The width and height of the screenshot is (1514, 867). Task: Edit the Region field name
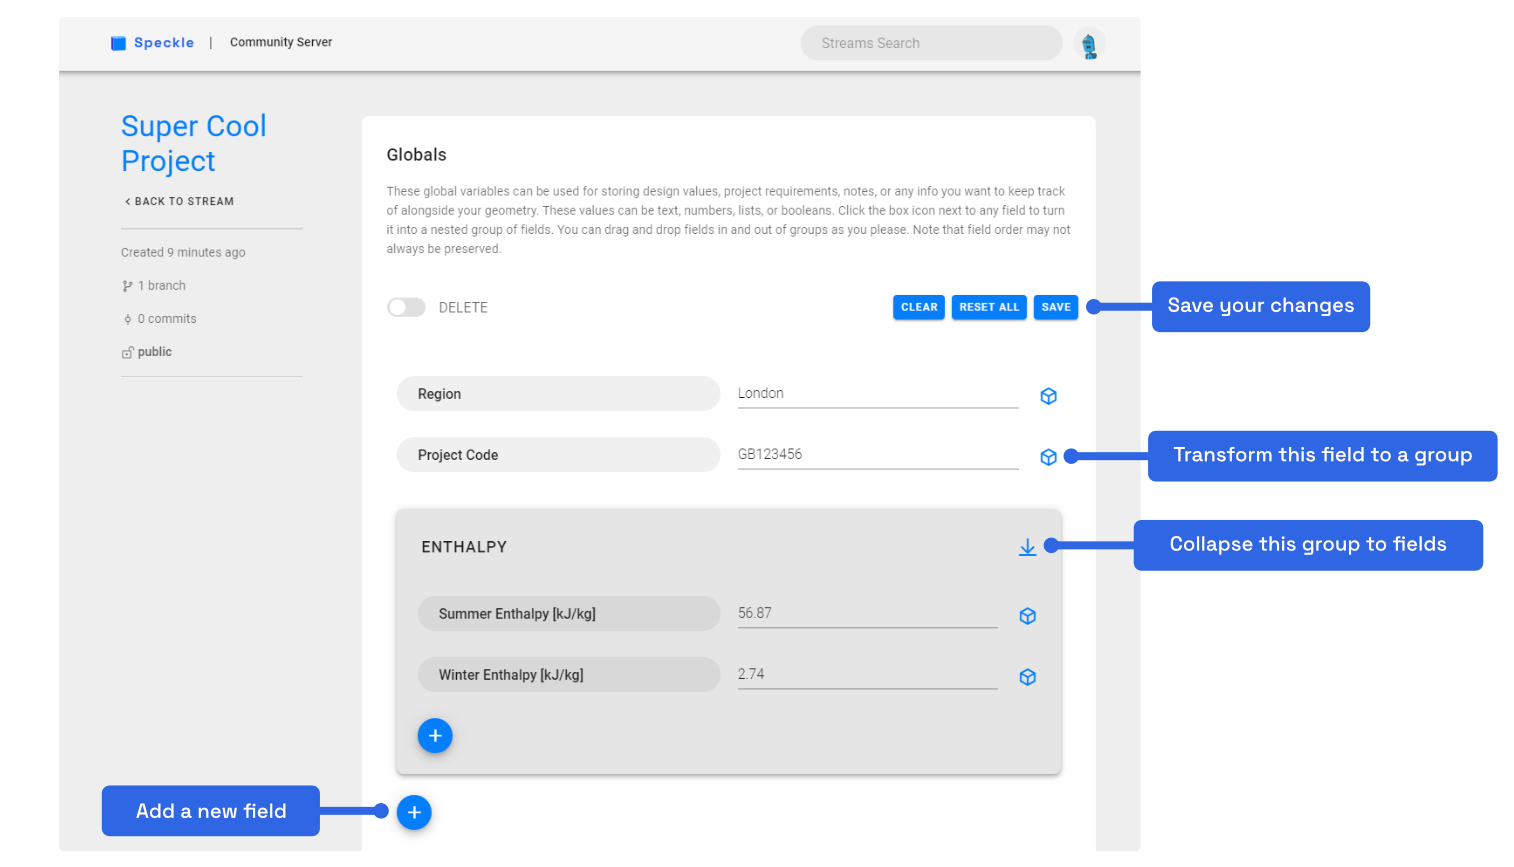(558, 394)
